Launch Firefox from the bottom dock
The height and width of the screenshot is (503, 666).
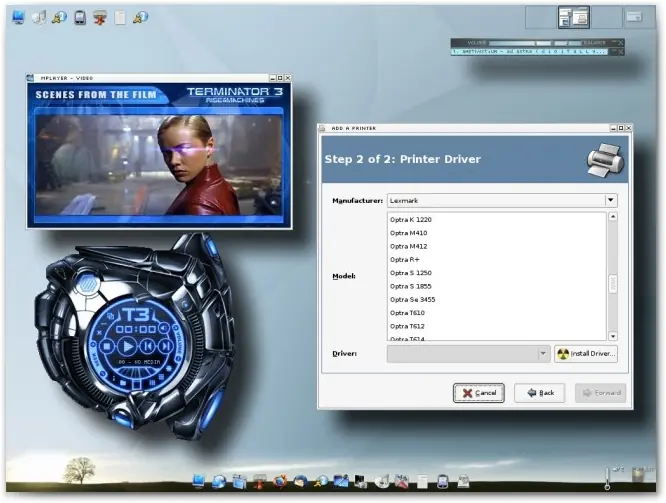tap(280, 481)
